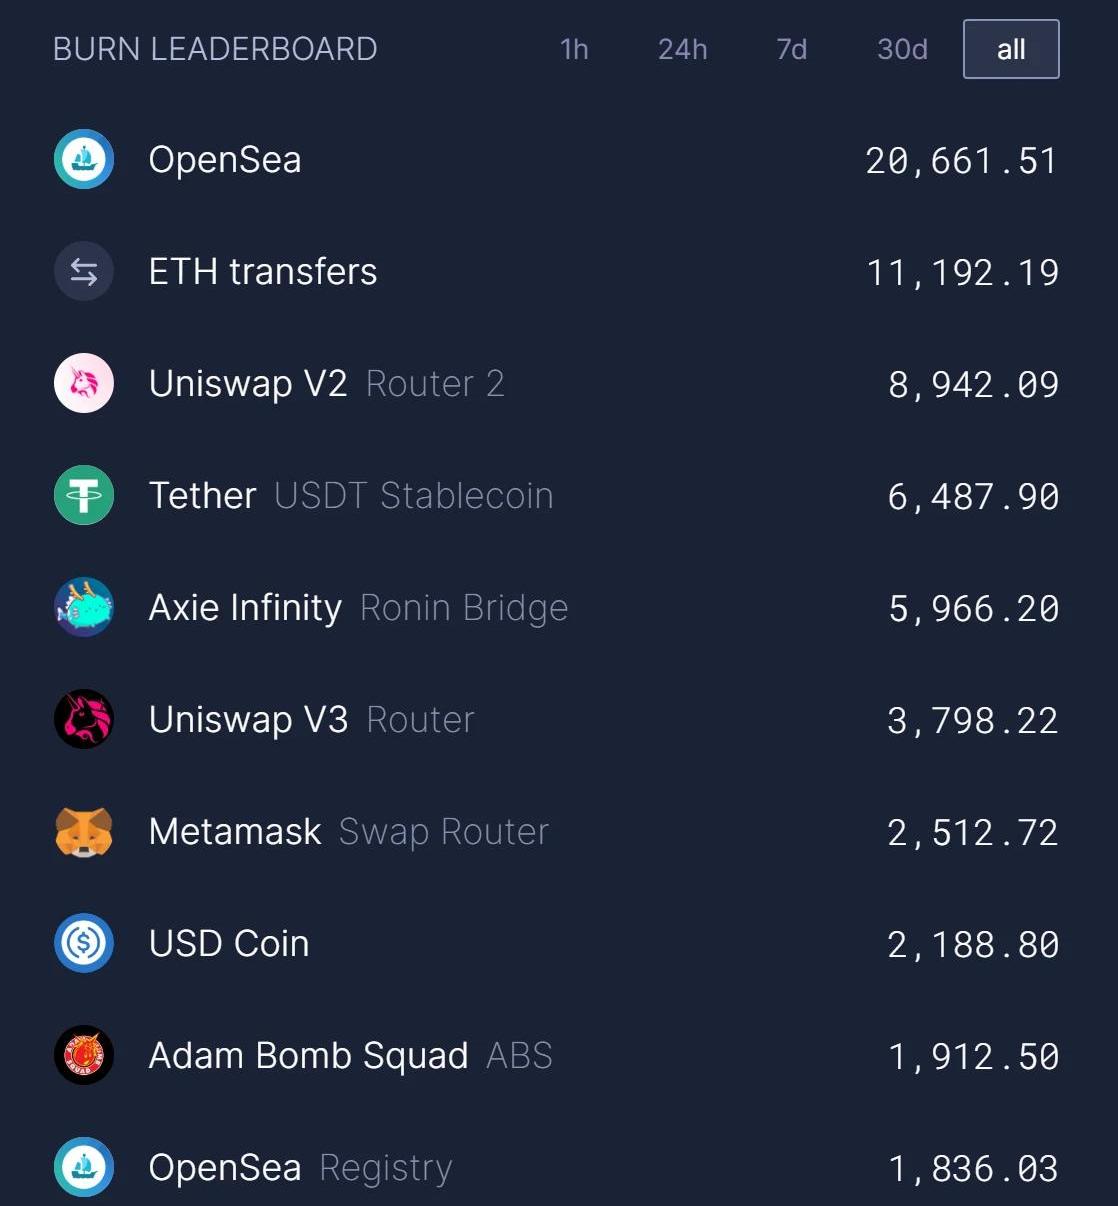Show the 7d burn leaderboard
The image size is (1118, 1206).
point(791,49)
